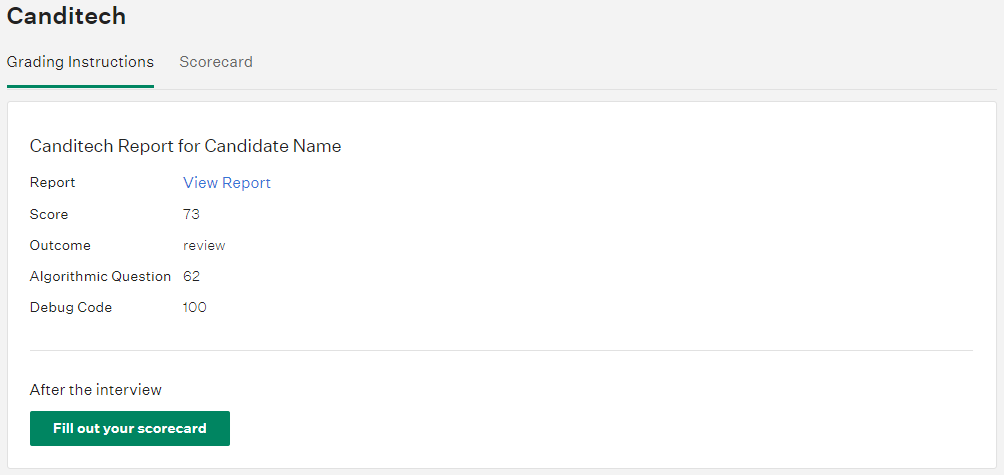The height and width of the screenshot is (475, 1004).
Task: Click the gray header area right of Scorecard
Action: pos(628,62)
